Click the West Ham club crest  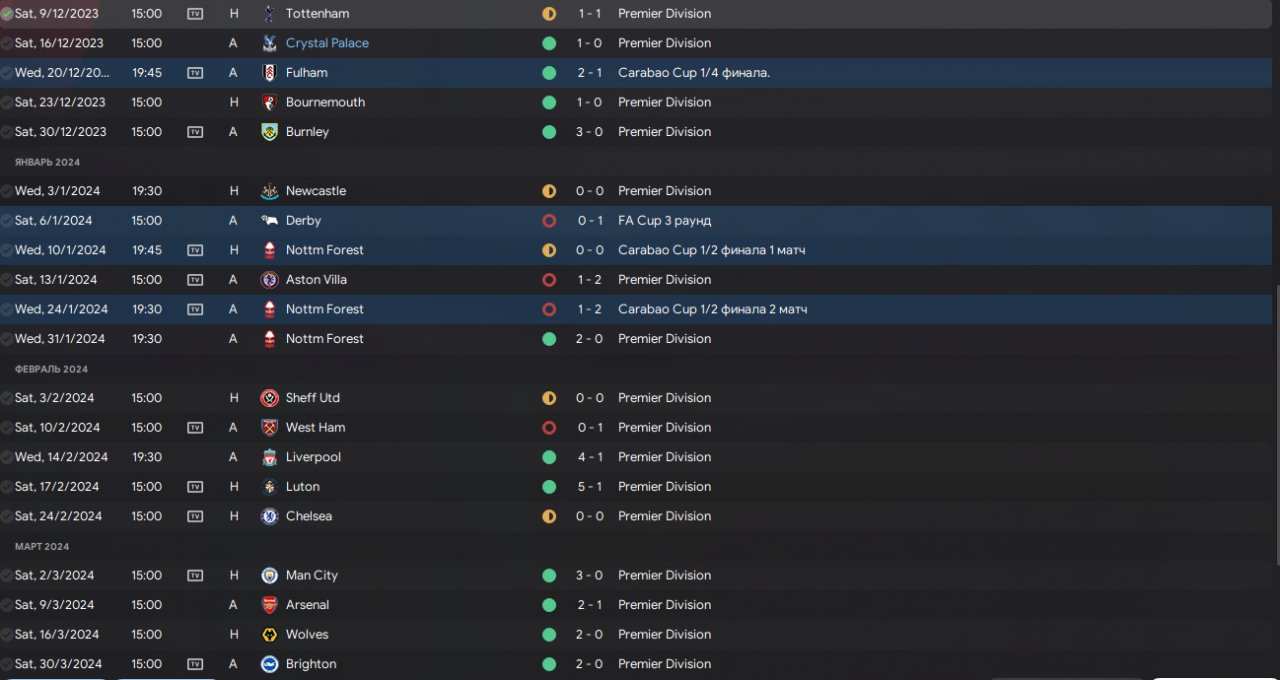click(x=269, y=428)
